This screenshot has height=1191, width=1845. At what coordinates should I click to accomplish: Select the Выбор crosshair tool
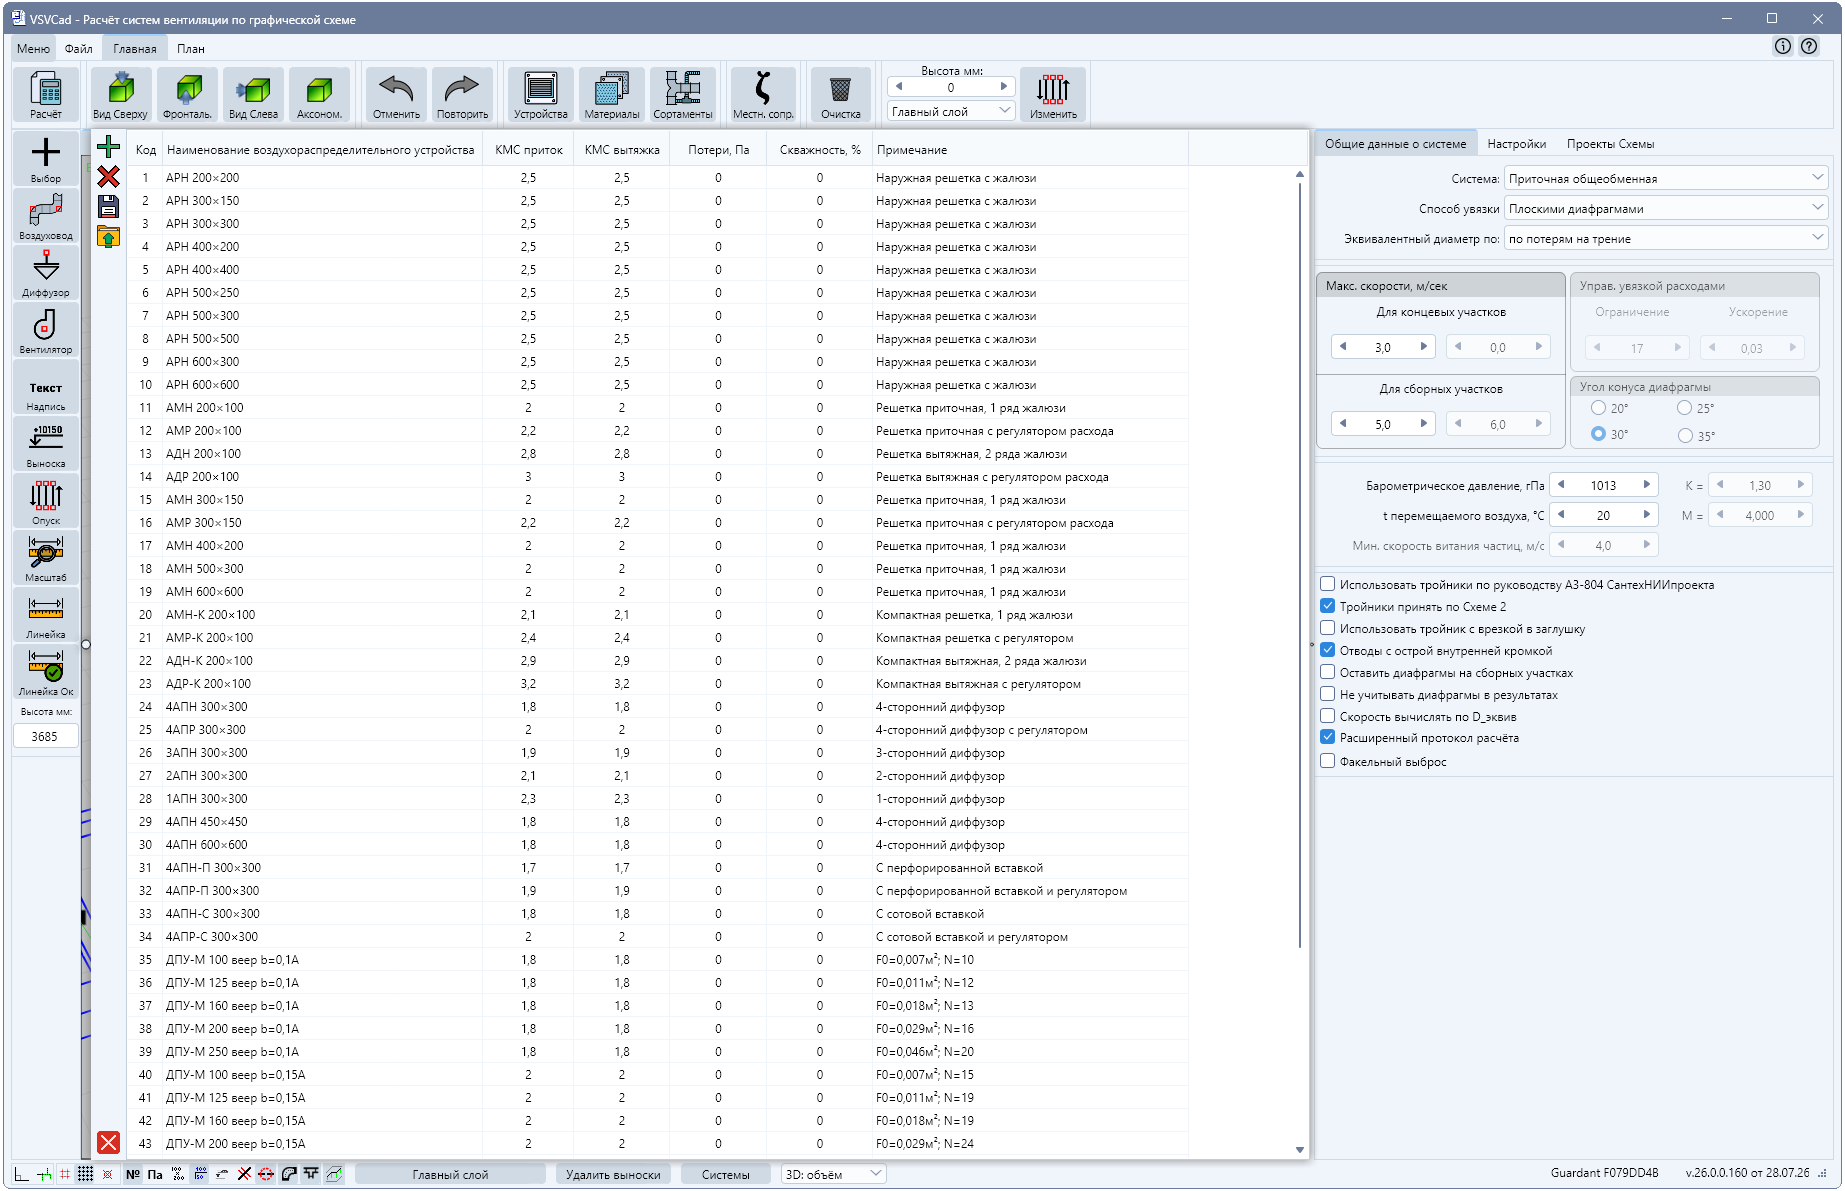(x=46, y=159)
